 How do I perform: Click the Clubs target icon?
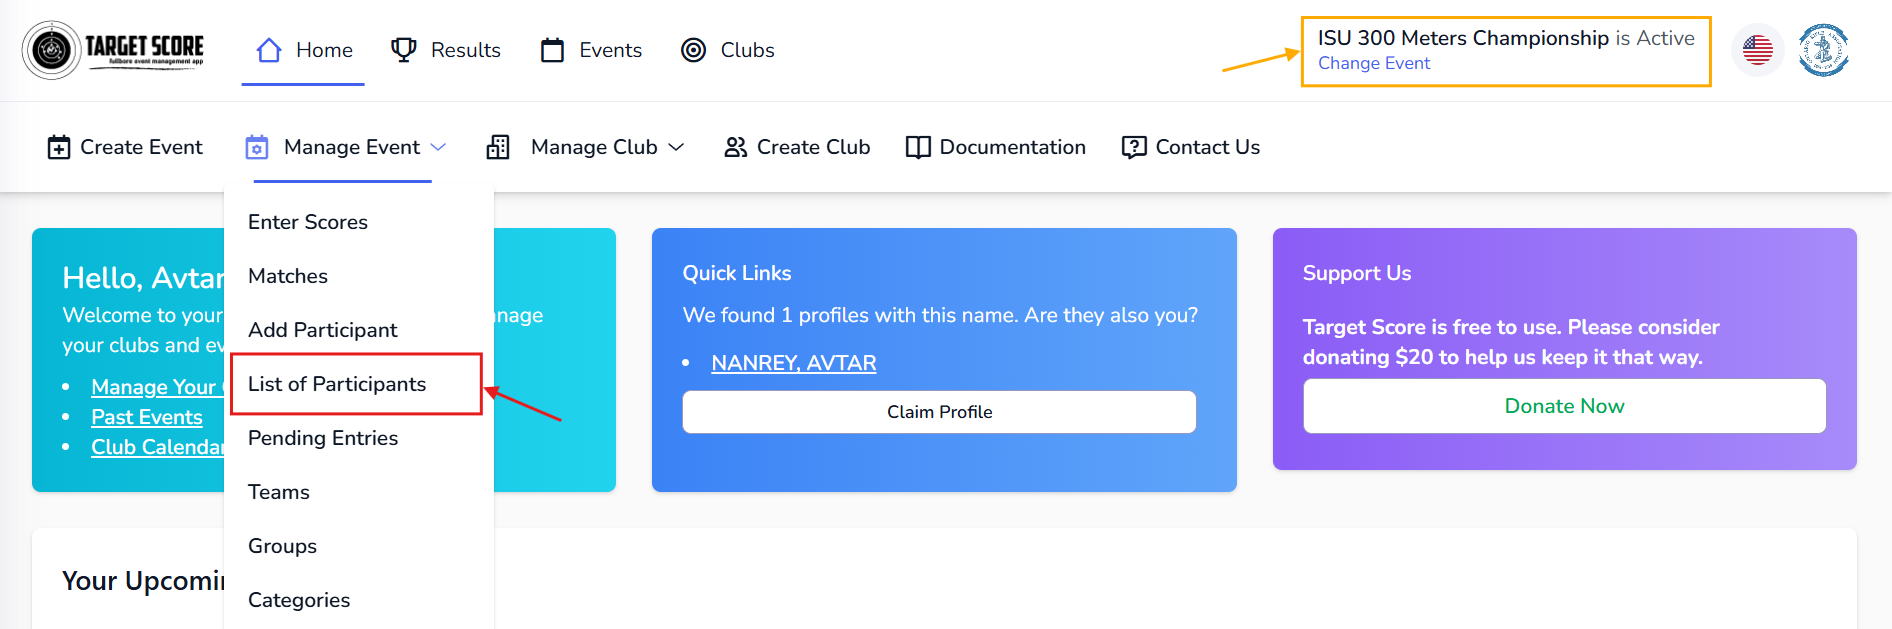coord(695,50)
